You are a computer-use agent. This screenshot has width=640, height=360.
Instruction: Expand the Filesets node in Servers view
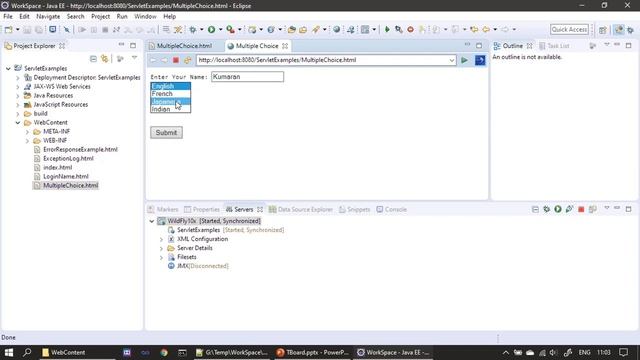point(161,258)
